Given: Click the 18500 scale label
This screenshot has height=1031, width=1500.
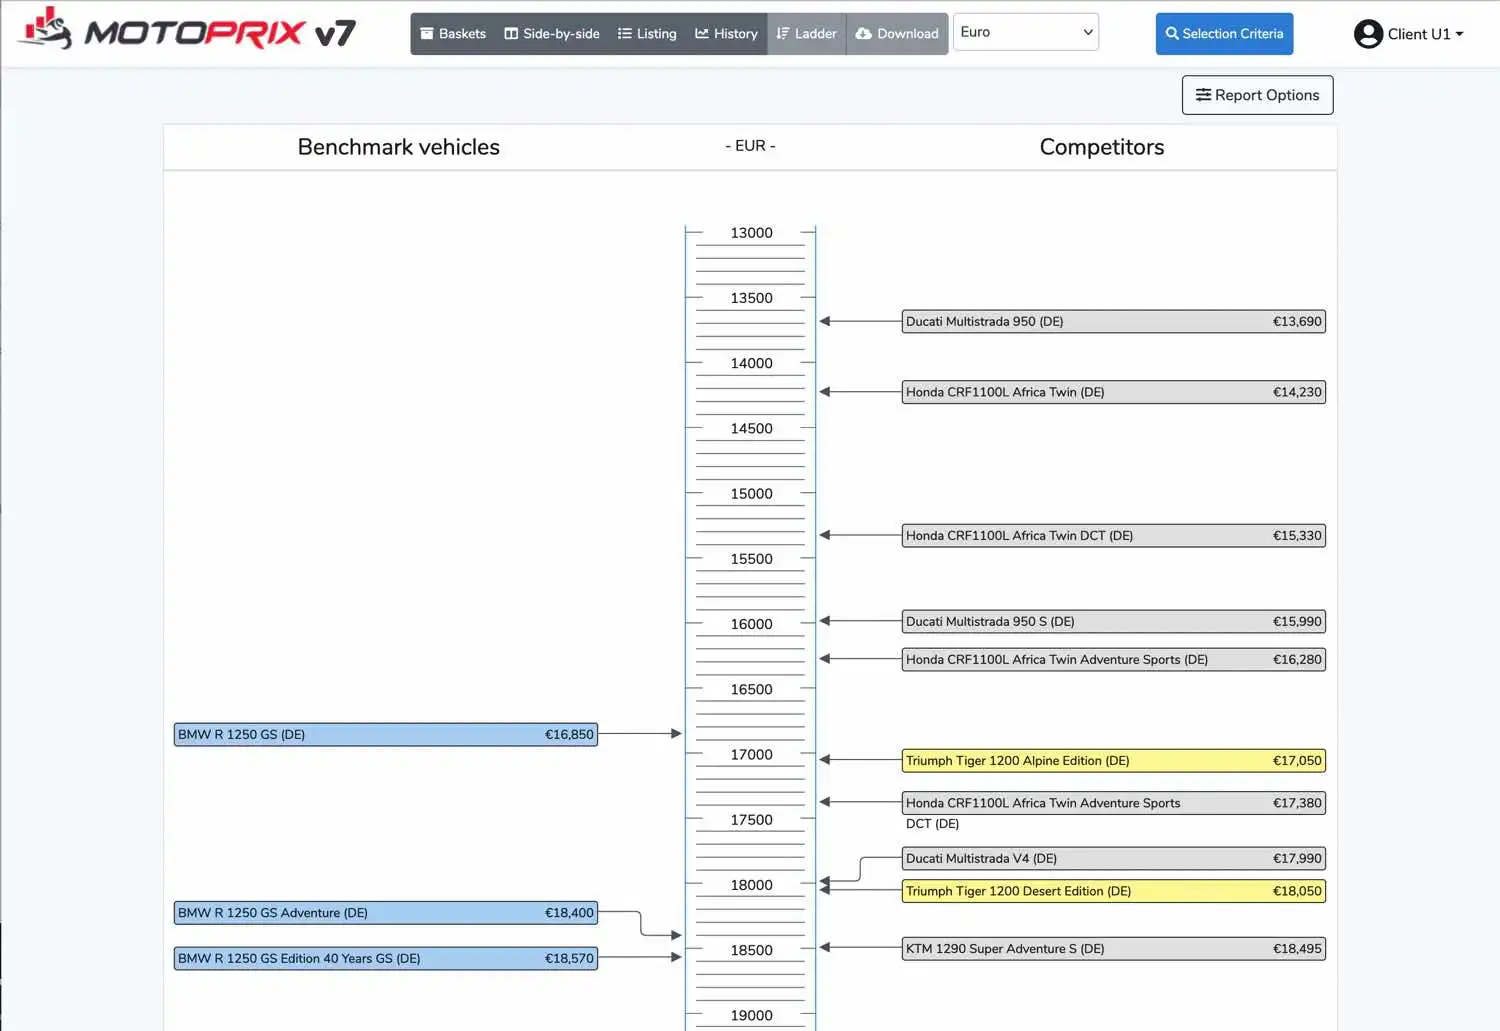Looking at the screenshot, I should [x=751, y=951].
